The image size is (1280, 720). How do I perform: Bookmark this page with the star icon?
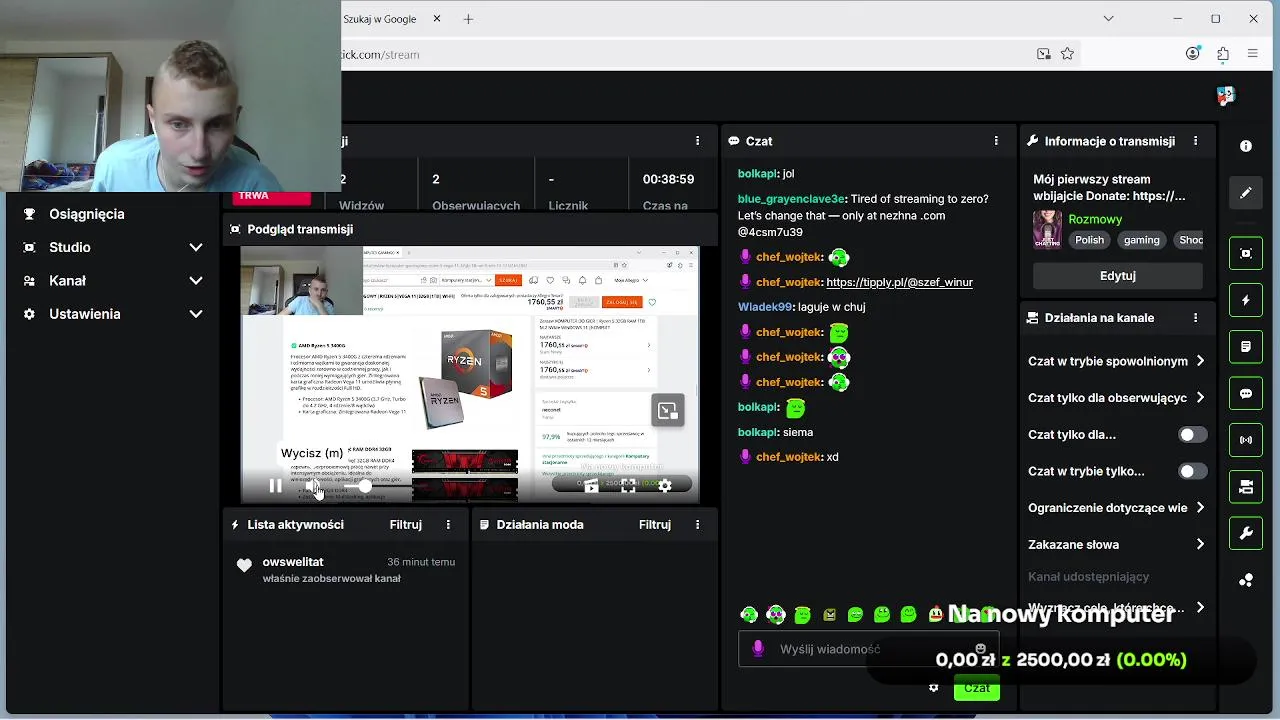pyautogui.click(x=1067, y=54)
